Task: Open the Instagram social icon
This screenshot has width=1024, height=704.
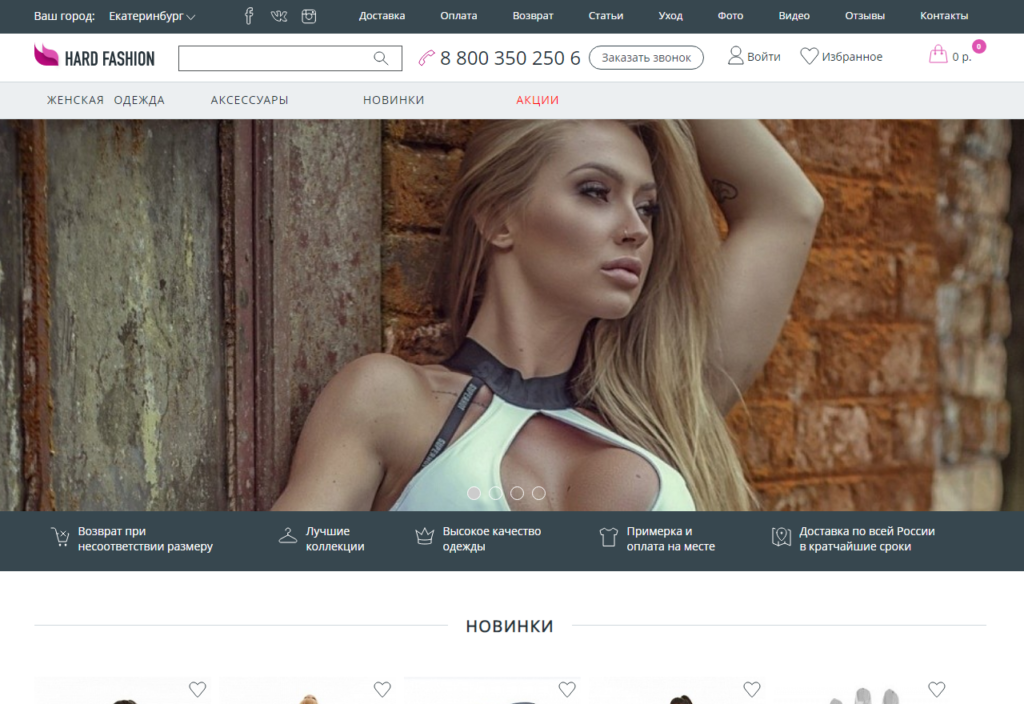Action: click(309, 16)
